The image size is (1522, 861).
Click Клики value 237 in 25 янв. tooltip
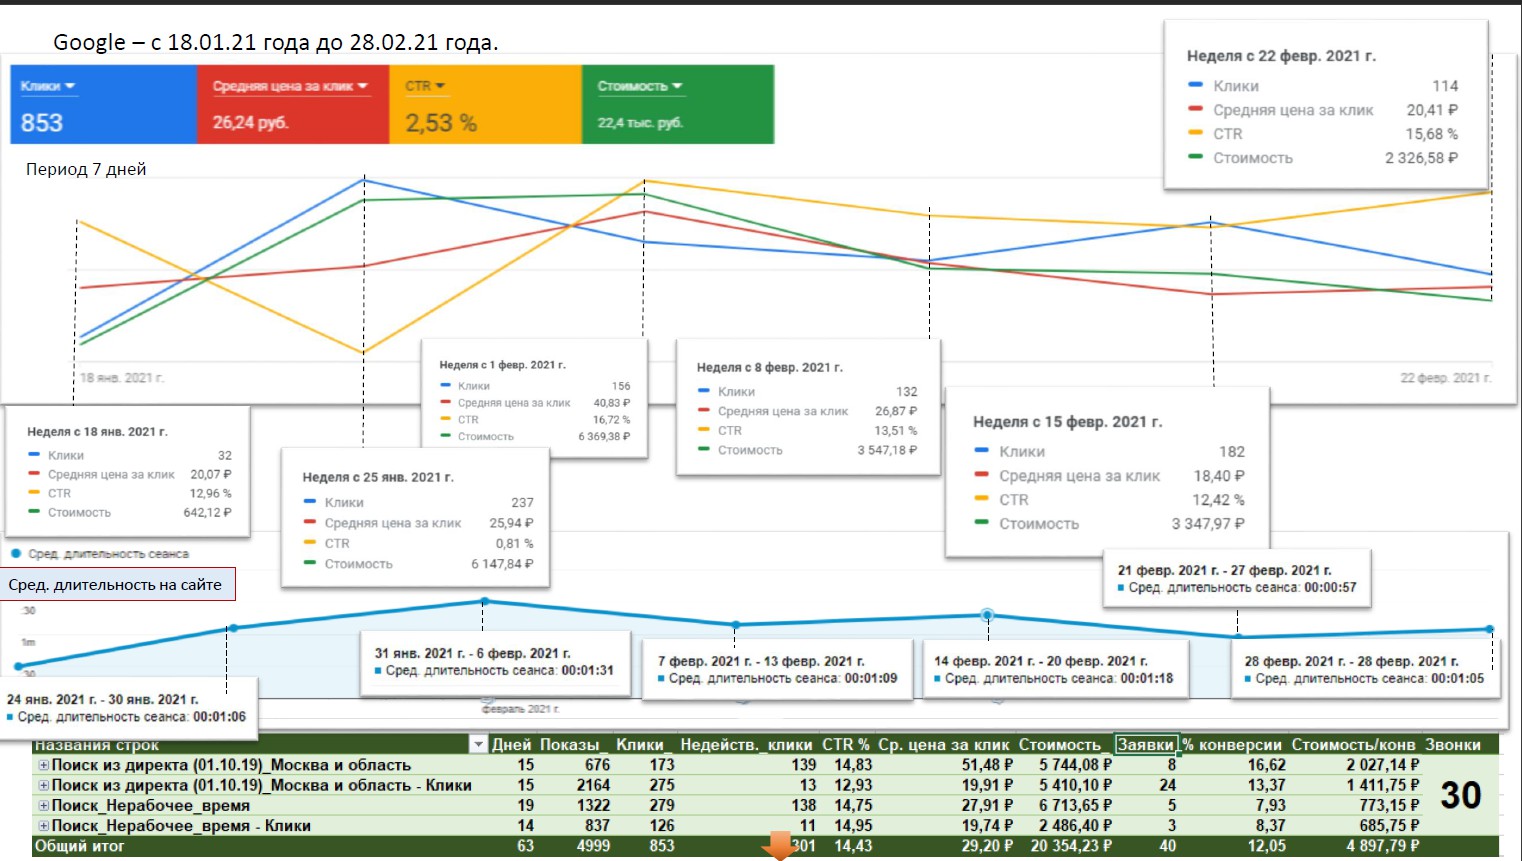(522, 503)
